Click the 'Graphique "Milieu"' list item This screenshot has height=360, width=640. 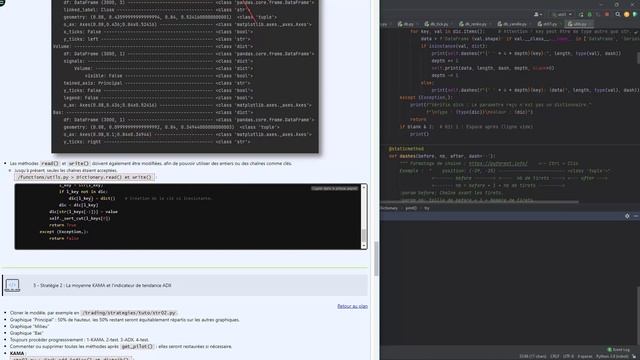pyautogui.click(x=29, y=327)
